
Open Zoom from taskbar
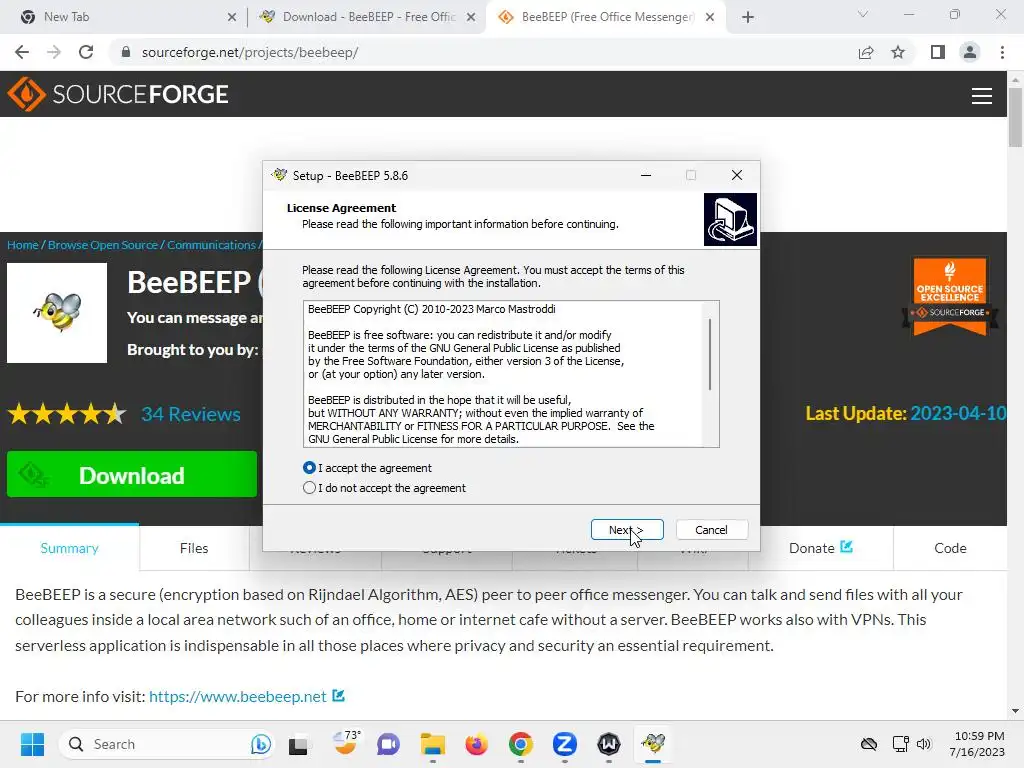pyautogui.click(x=564, y=744)
